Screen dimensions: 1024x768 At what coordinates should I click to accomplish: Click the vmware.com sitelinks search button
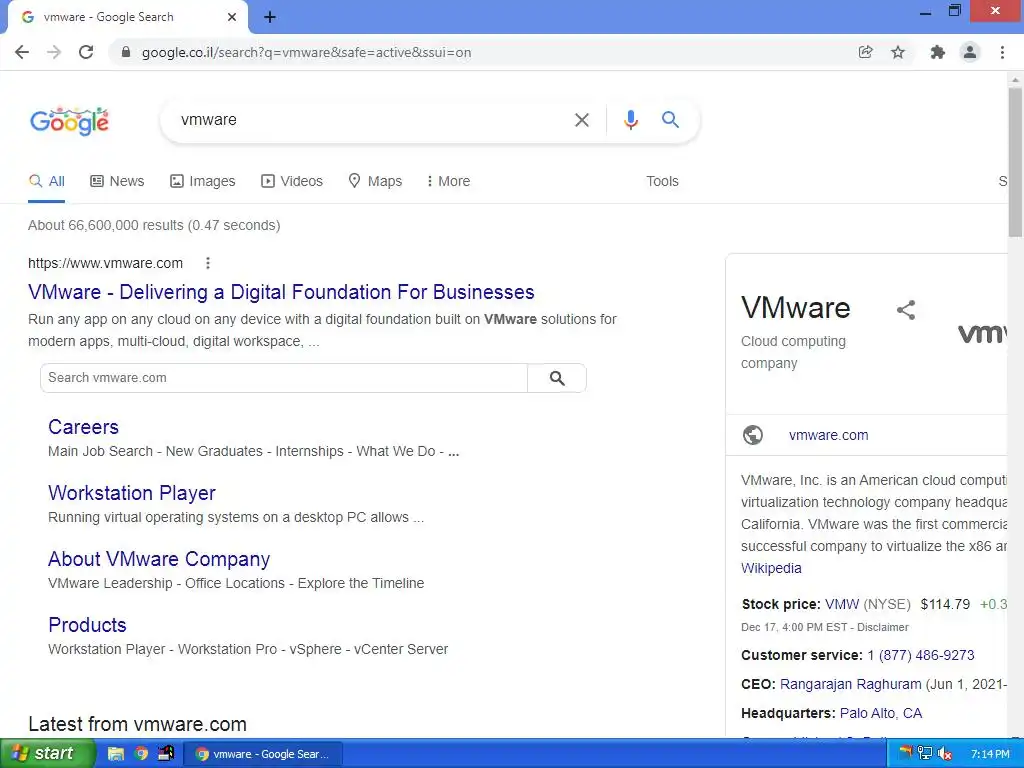point(556,378)
